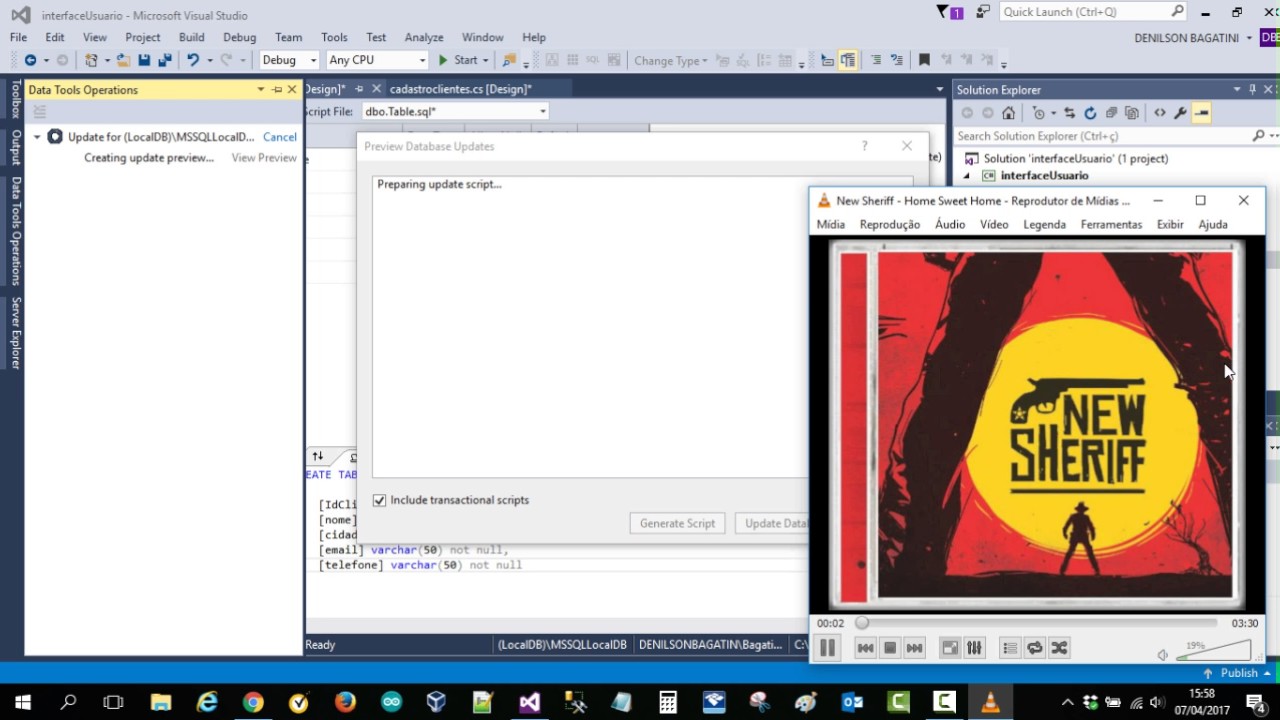Collapse the Update for (LocalDB) operation node
This screenshot has width=1280, height=720.
tap(37, 137)
